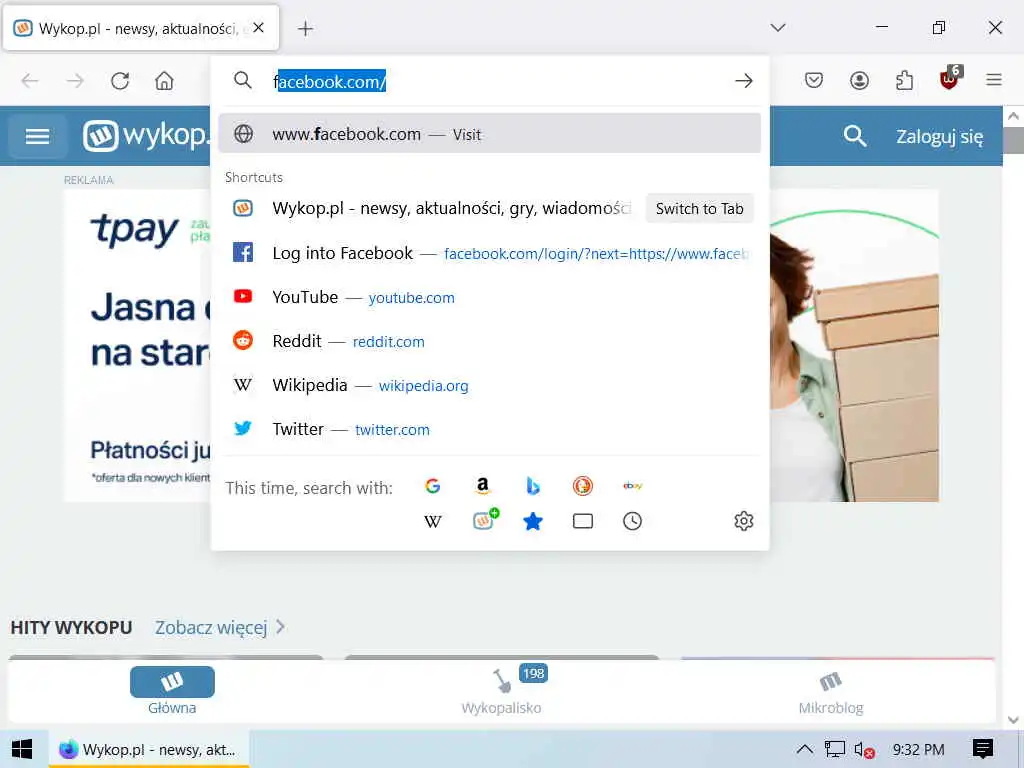Select the Log into Facebook suggestion
The height and width of the screenshot is (768, 1024).
pos(490,253)
